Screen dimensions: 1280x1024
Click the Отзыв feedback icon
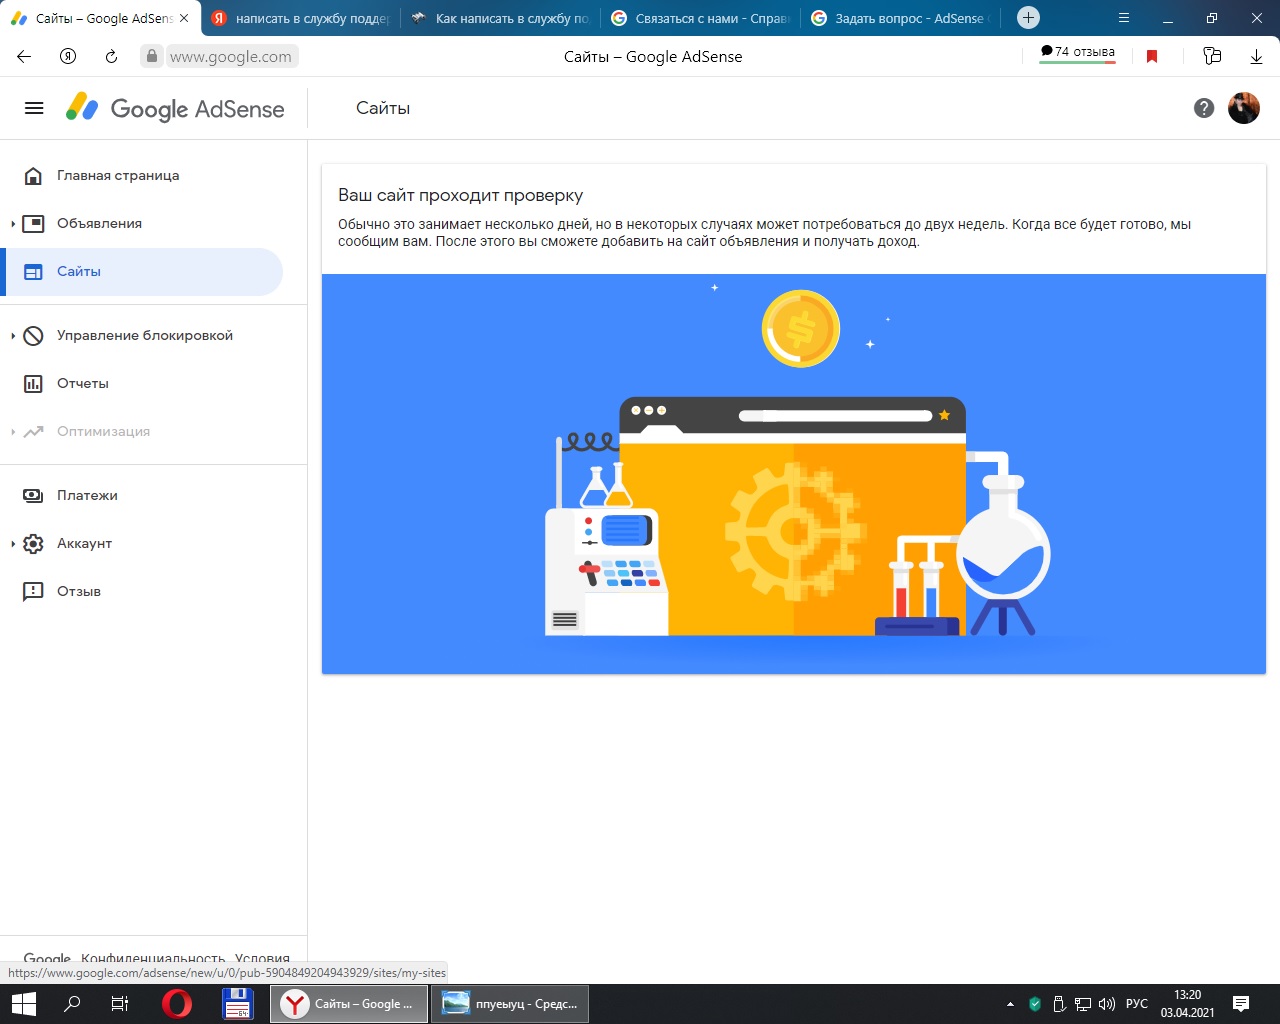click(x=33, y=592)
